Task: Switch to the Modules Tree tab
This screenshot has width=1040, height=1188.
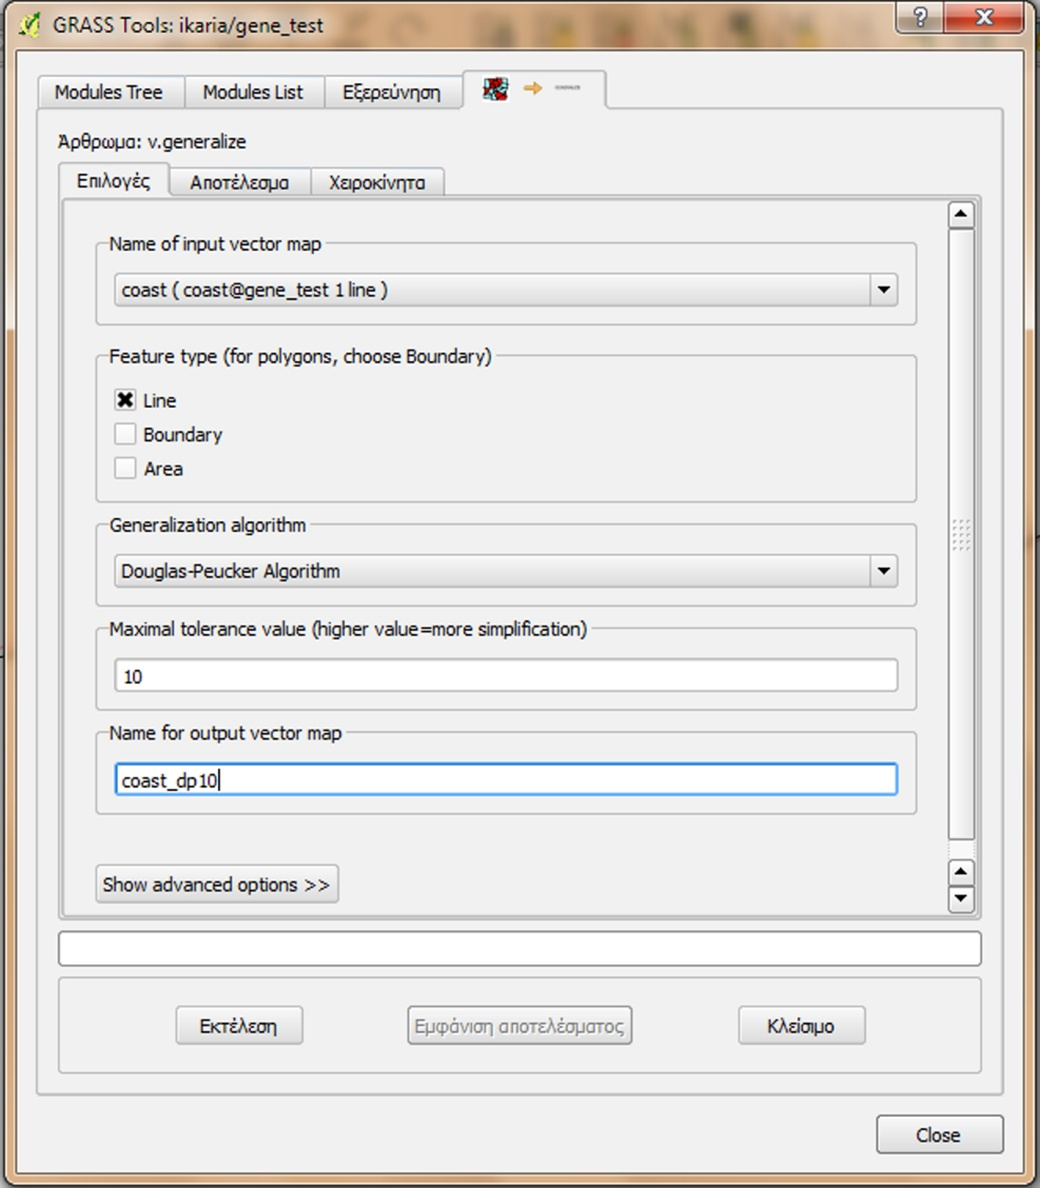Action: 111,92
